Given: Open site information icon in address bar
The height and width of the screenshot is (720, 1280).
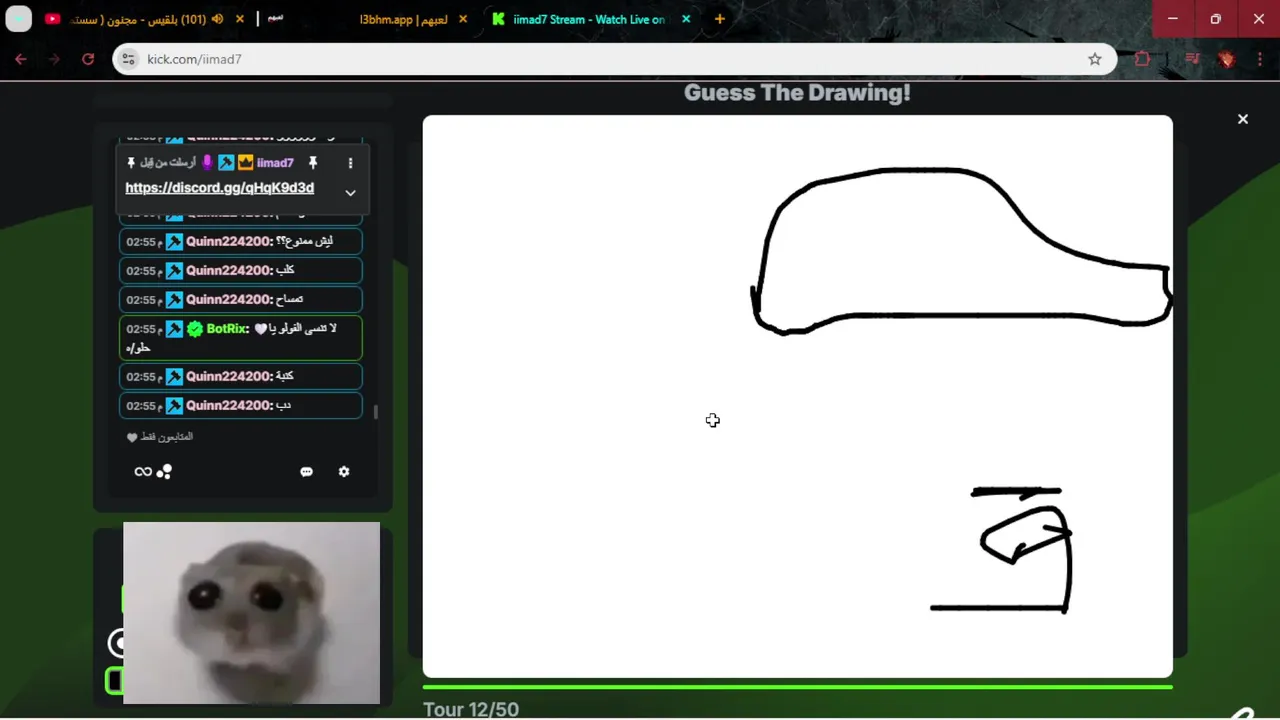Looking at the screenshot, I should pyautogui.click(x=128, y=59).
